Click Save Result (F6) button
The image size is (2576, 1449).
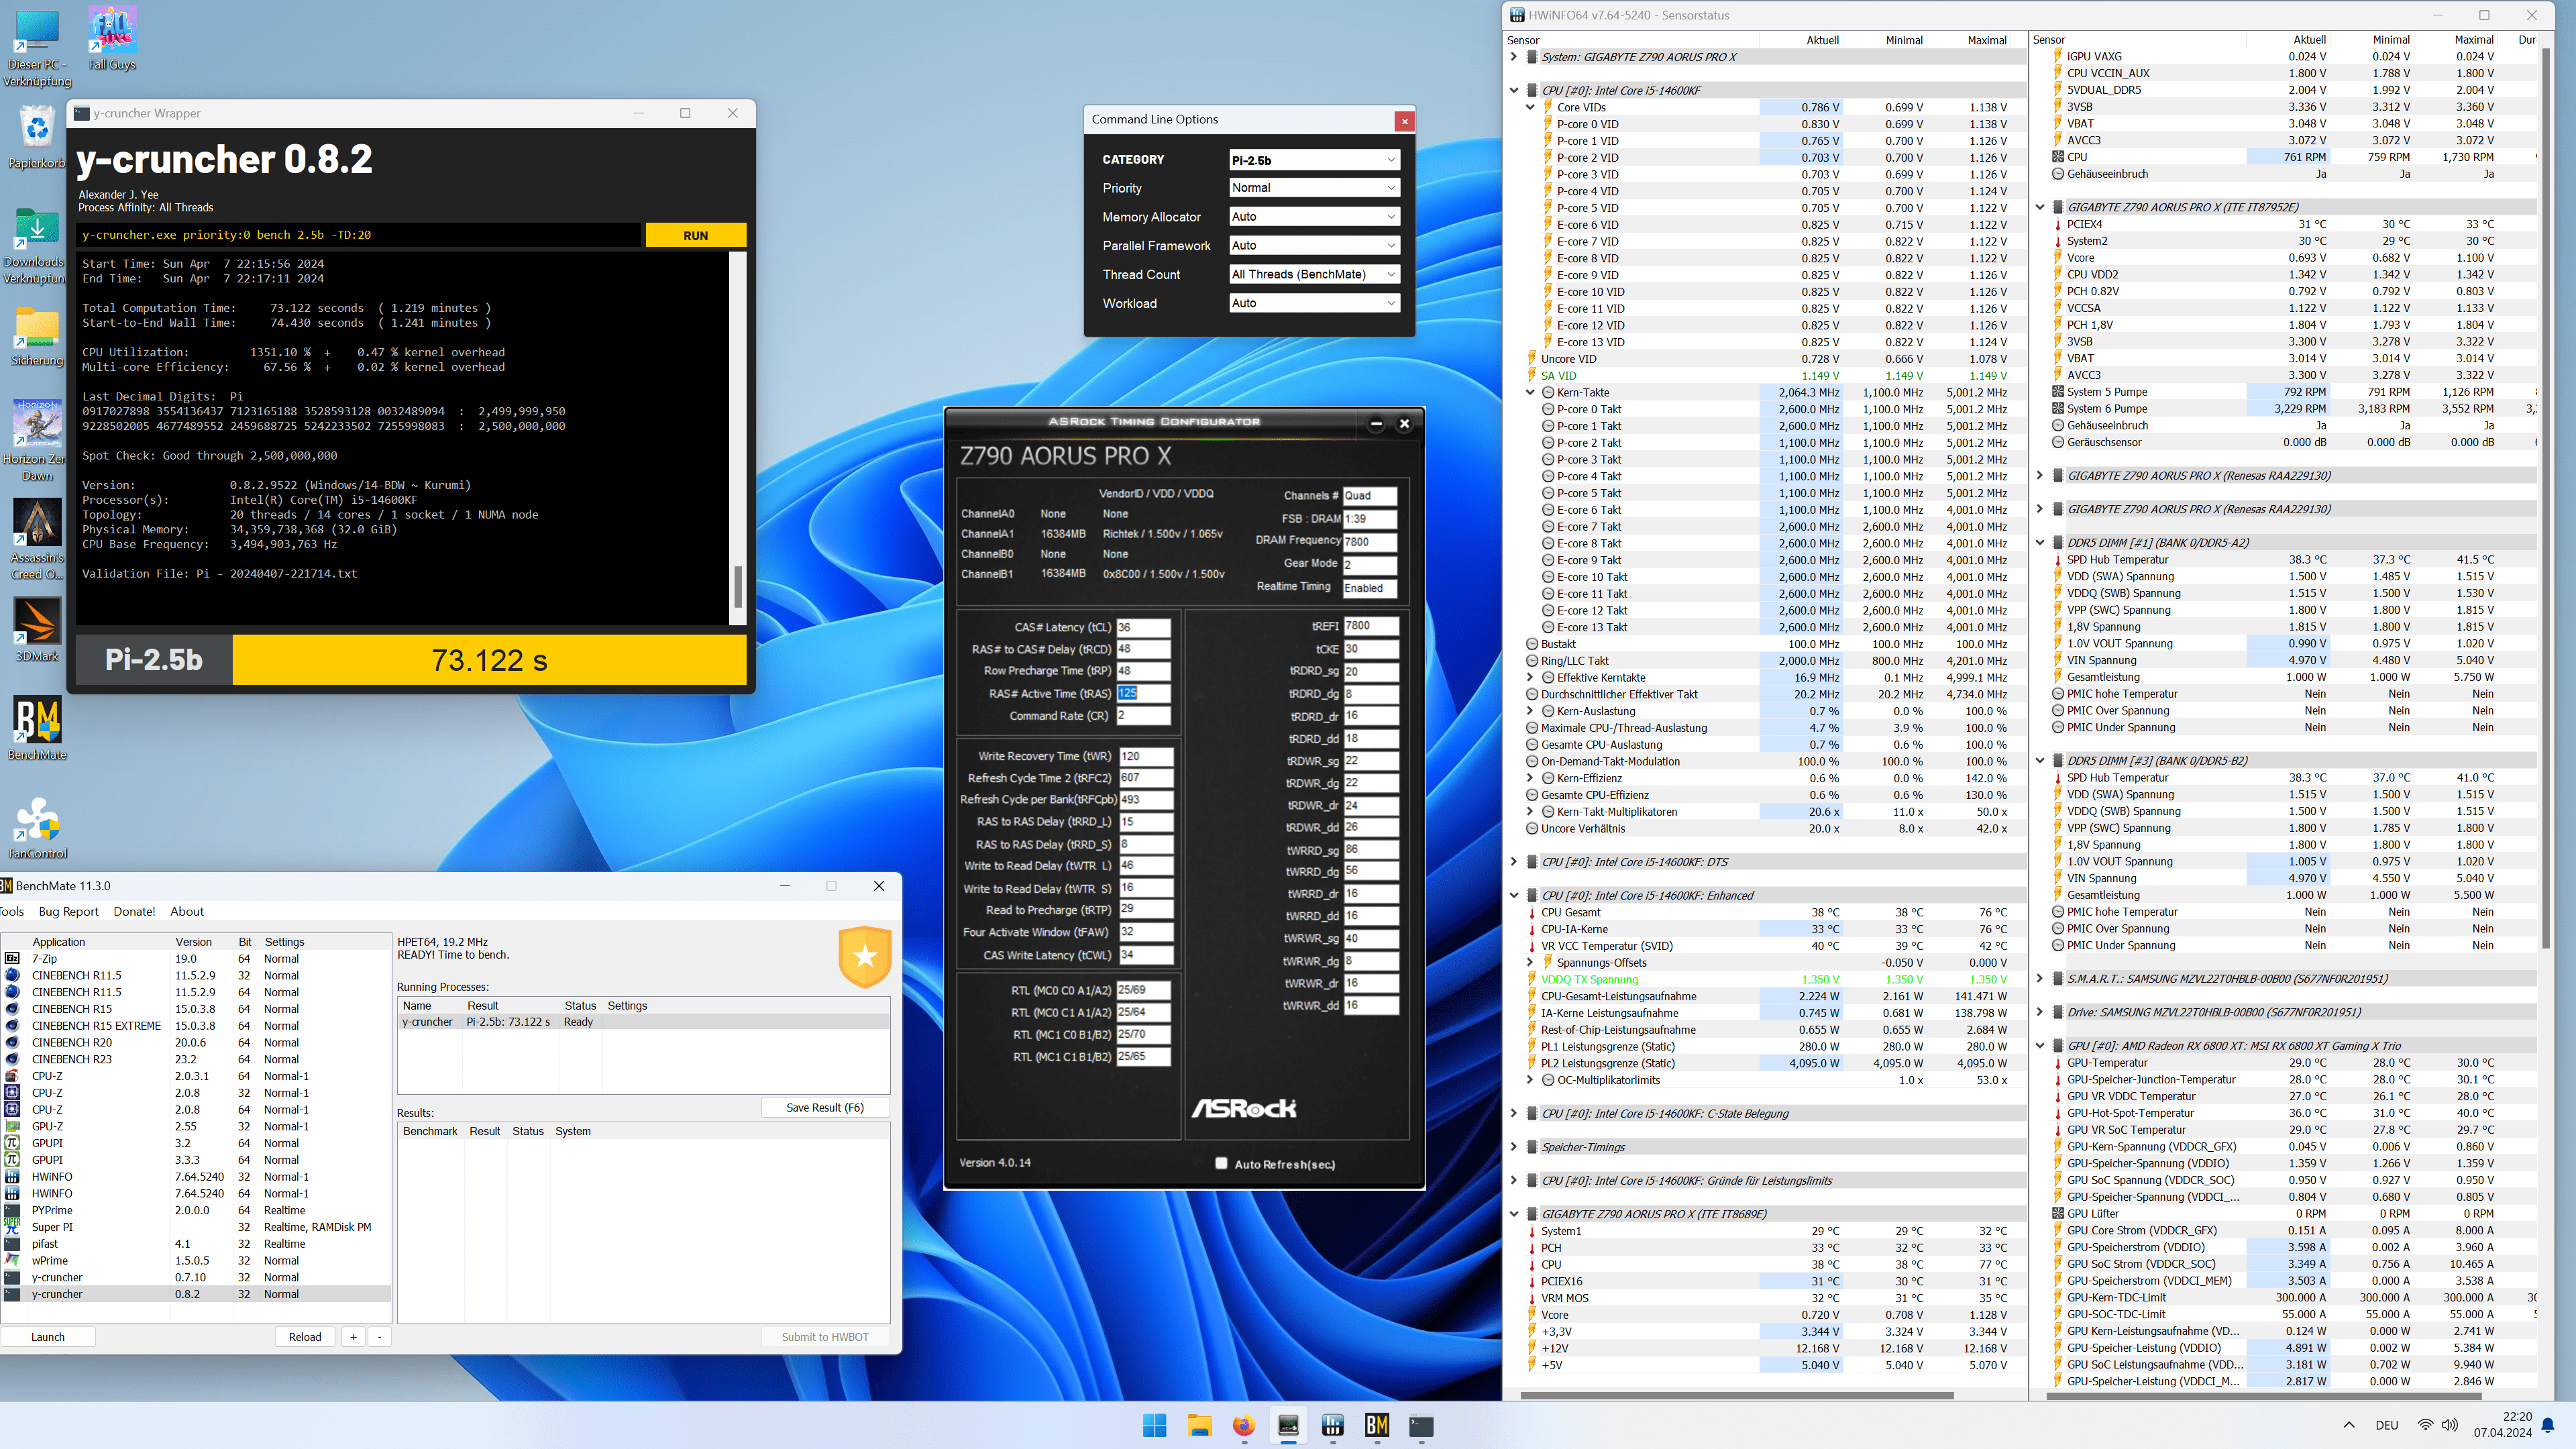pyautogui.click(x=824, y=1107)
